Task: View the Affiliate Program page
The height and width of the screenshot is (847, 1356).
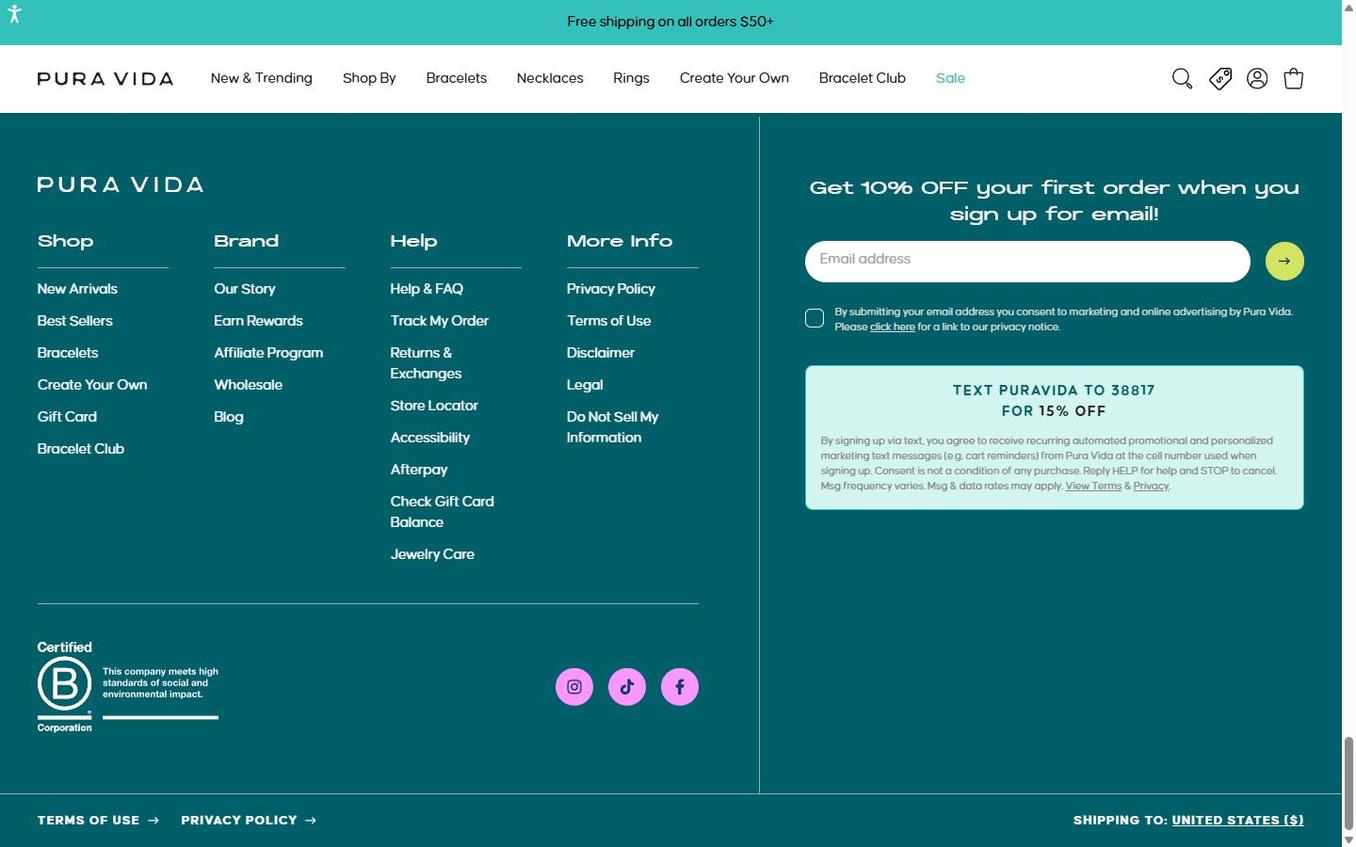Action: (x=268, y=353)
